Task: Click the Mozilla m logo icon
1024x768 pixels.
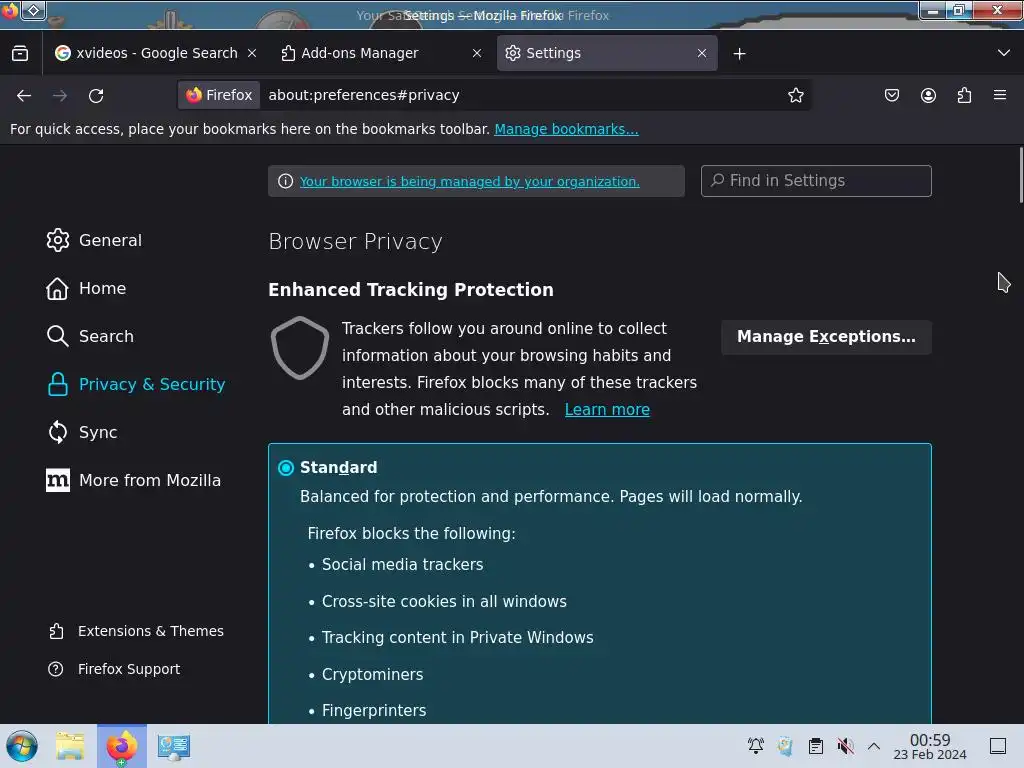Action: (x=57, y=481)
